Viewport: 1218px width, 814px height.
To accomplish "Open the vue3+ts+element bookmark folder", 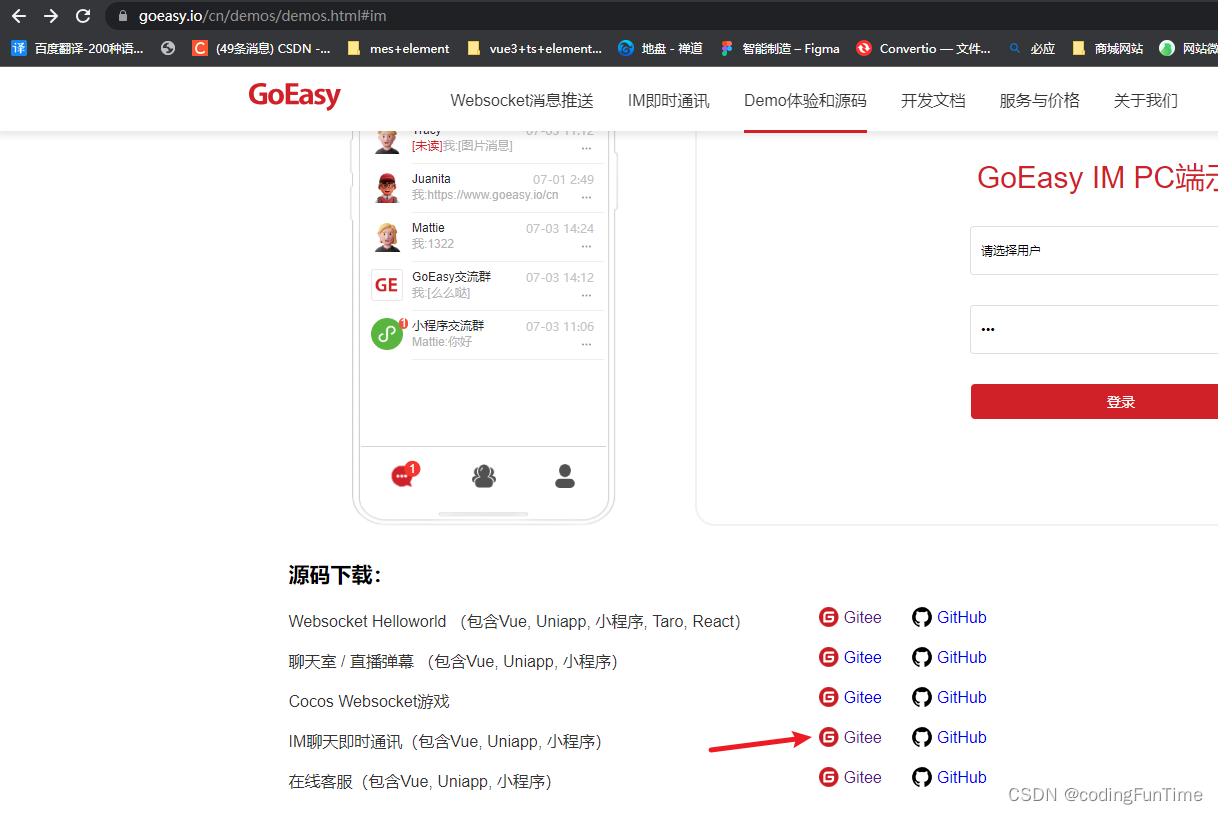I will pyautogui.click(x=534, y=48).
